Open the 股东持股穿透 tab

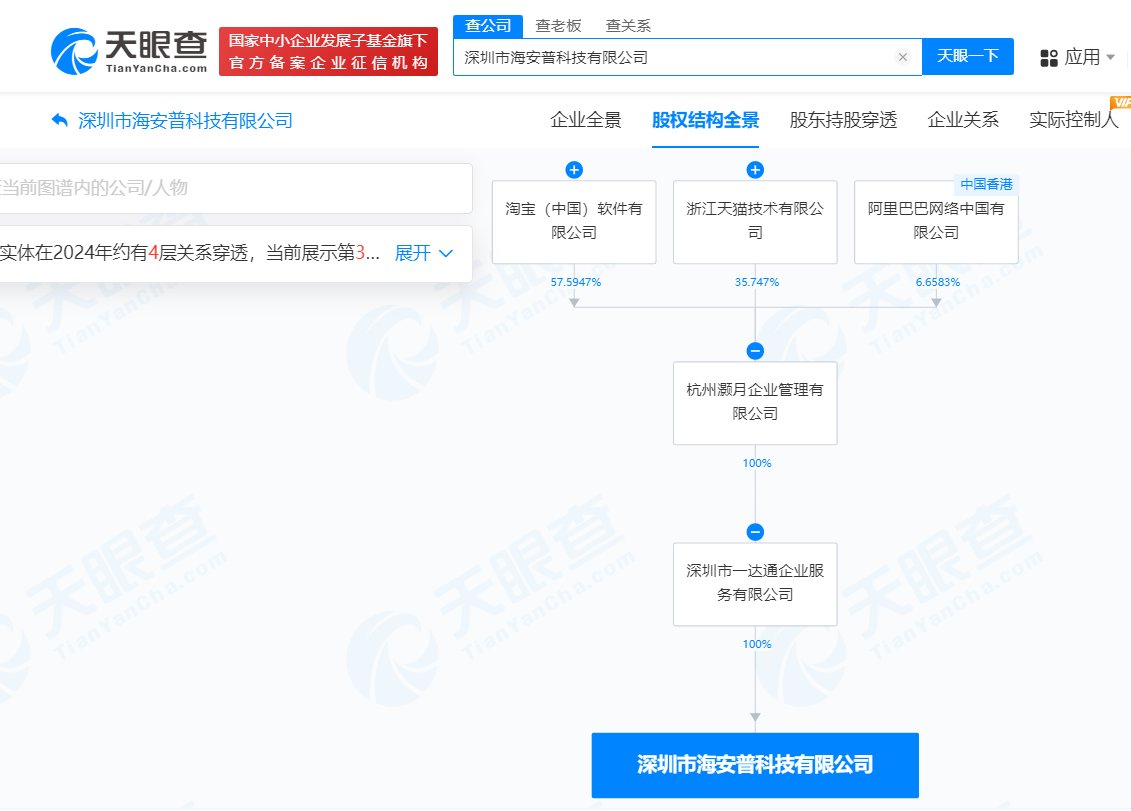click(x=843, y=120)
